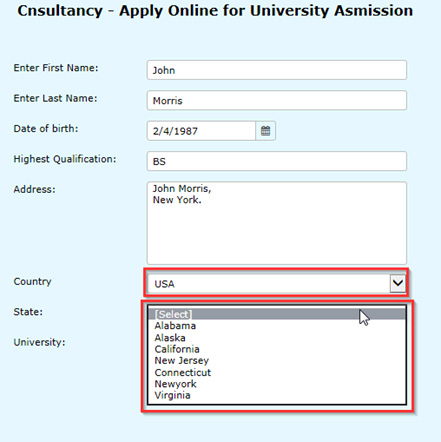Pick Connecticut from the State options
441x442 pixels.
[183, 372]
